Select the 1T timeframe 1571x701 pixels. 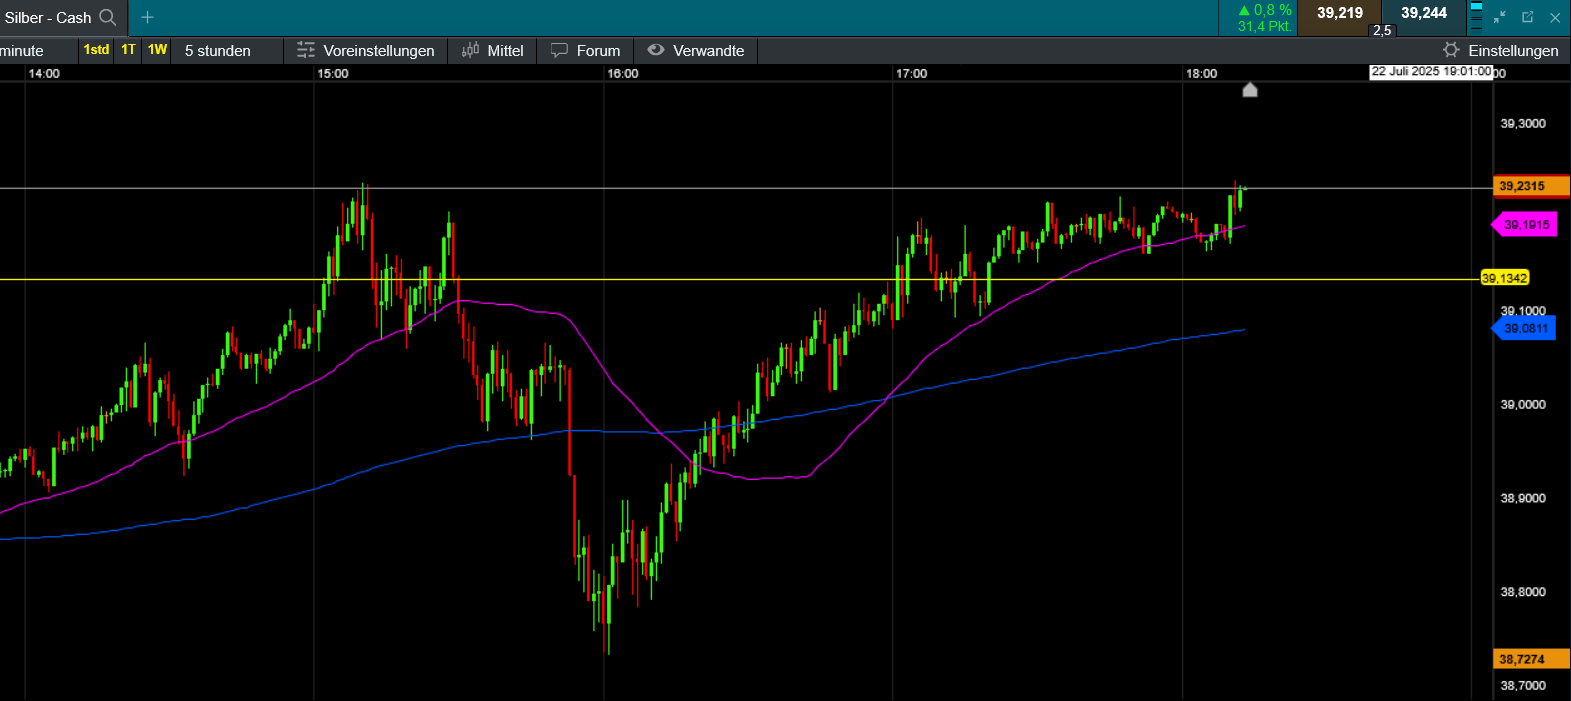(129, 50)
